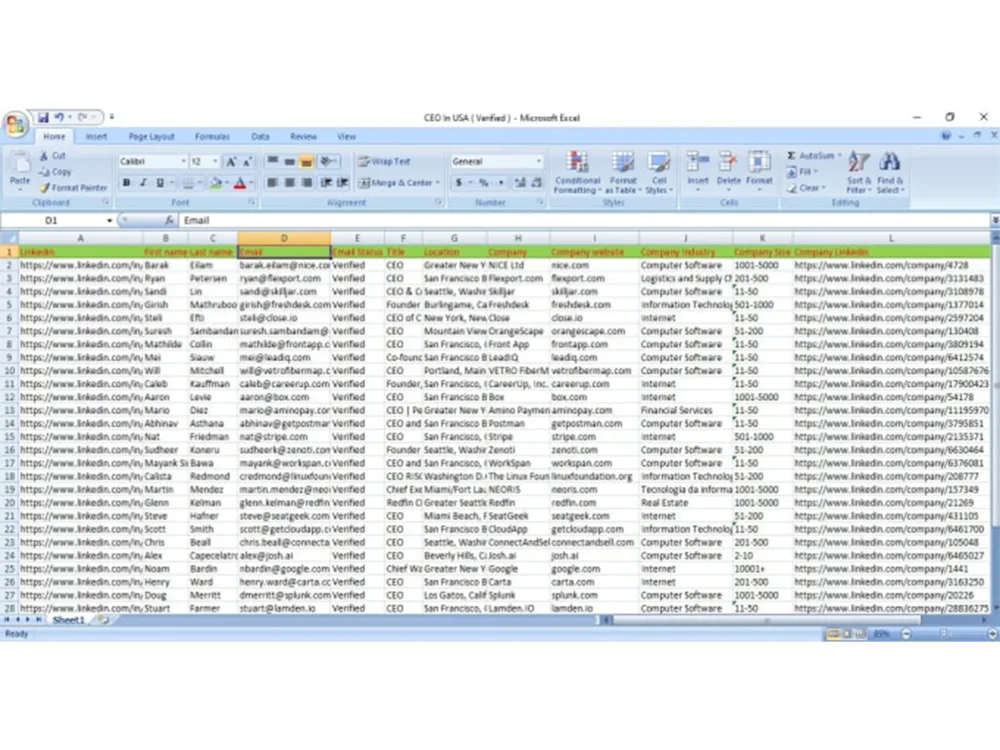The width and height of the screenshot is (1000, 750).
Task: Apply percent style
Action: click(x=484, y=183)
